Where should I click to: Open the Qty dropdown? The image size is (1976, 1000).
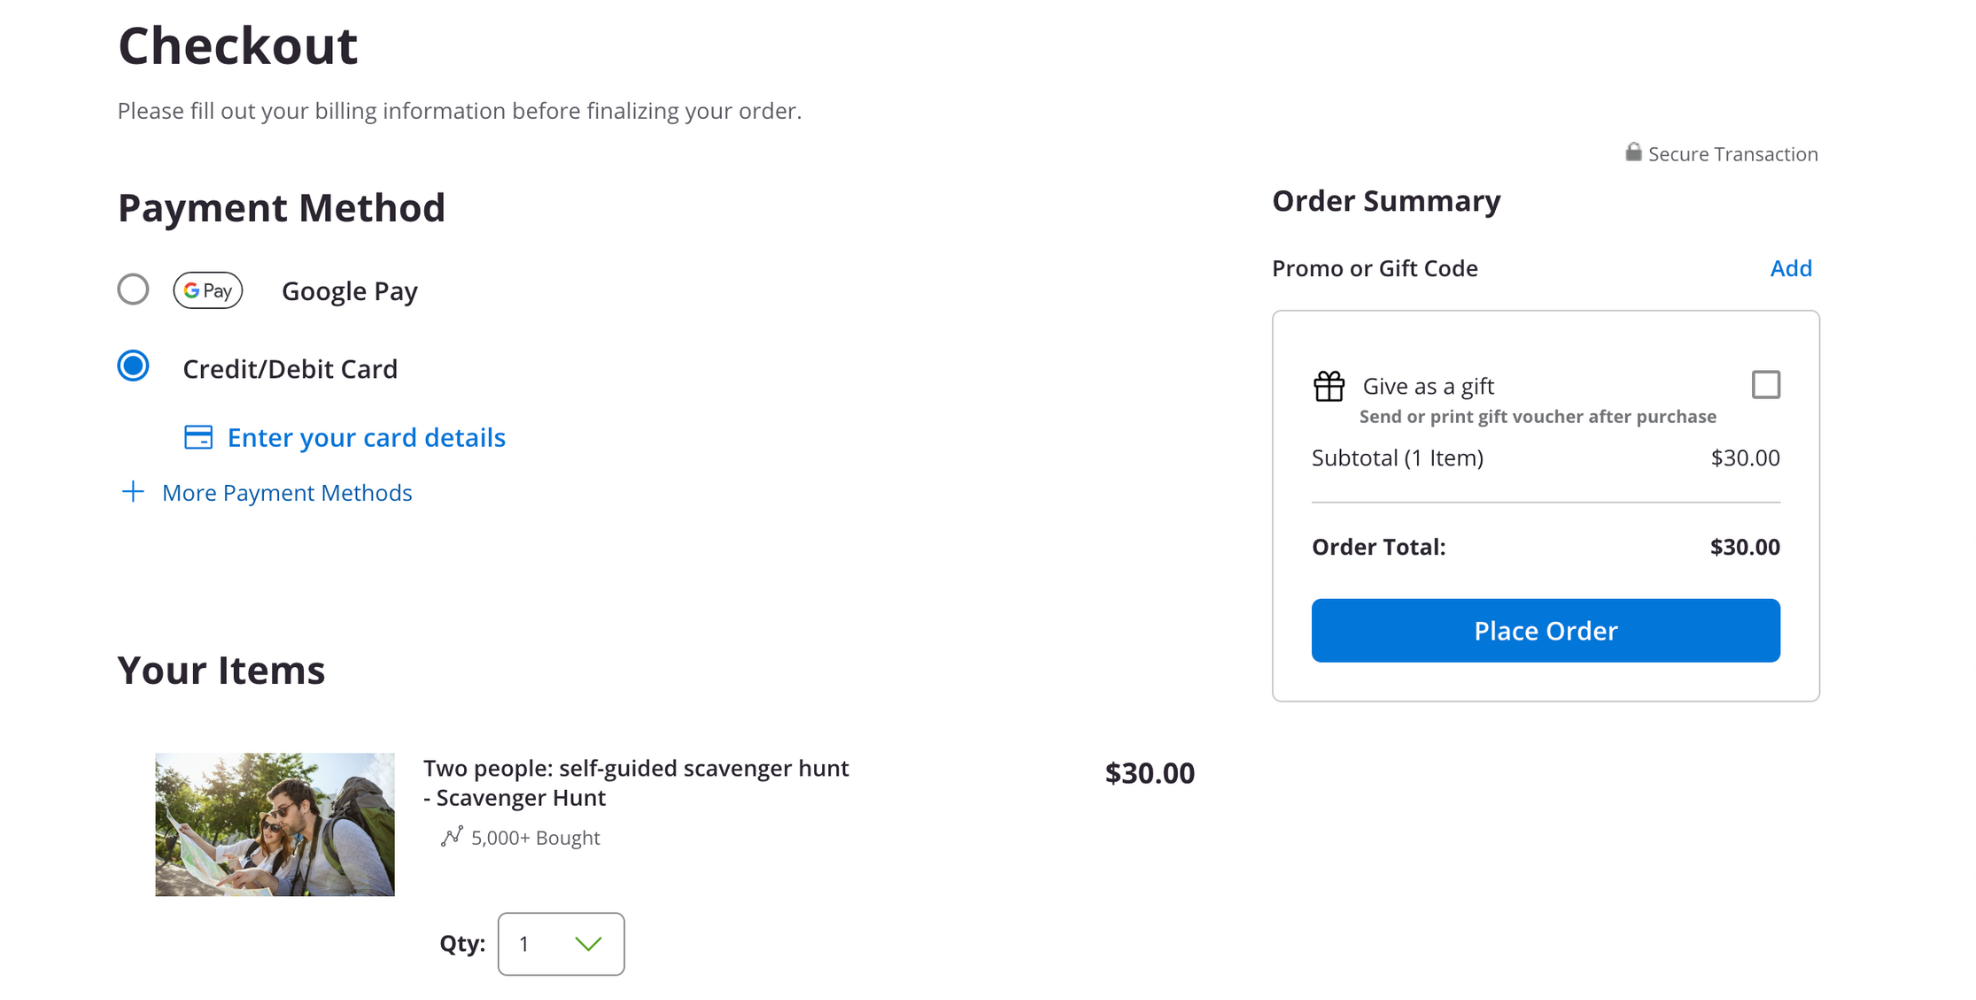(561, 944)
